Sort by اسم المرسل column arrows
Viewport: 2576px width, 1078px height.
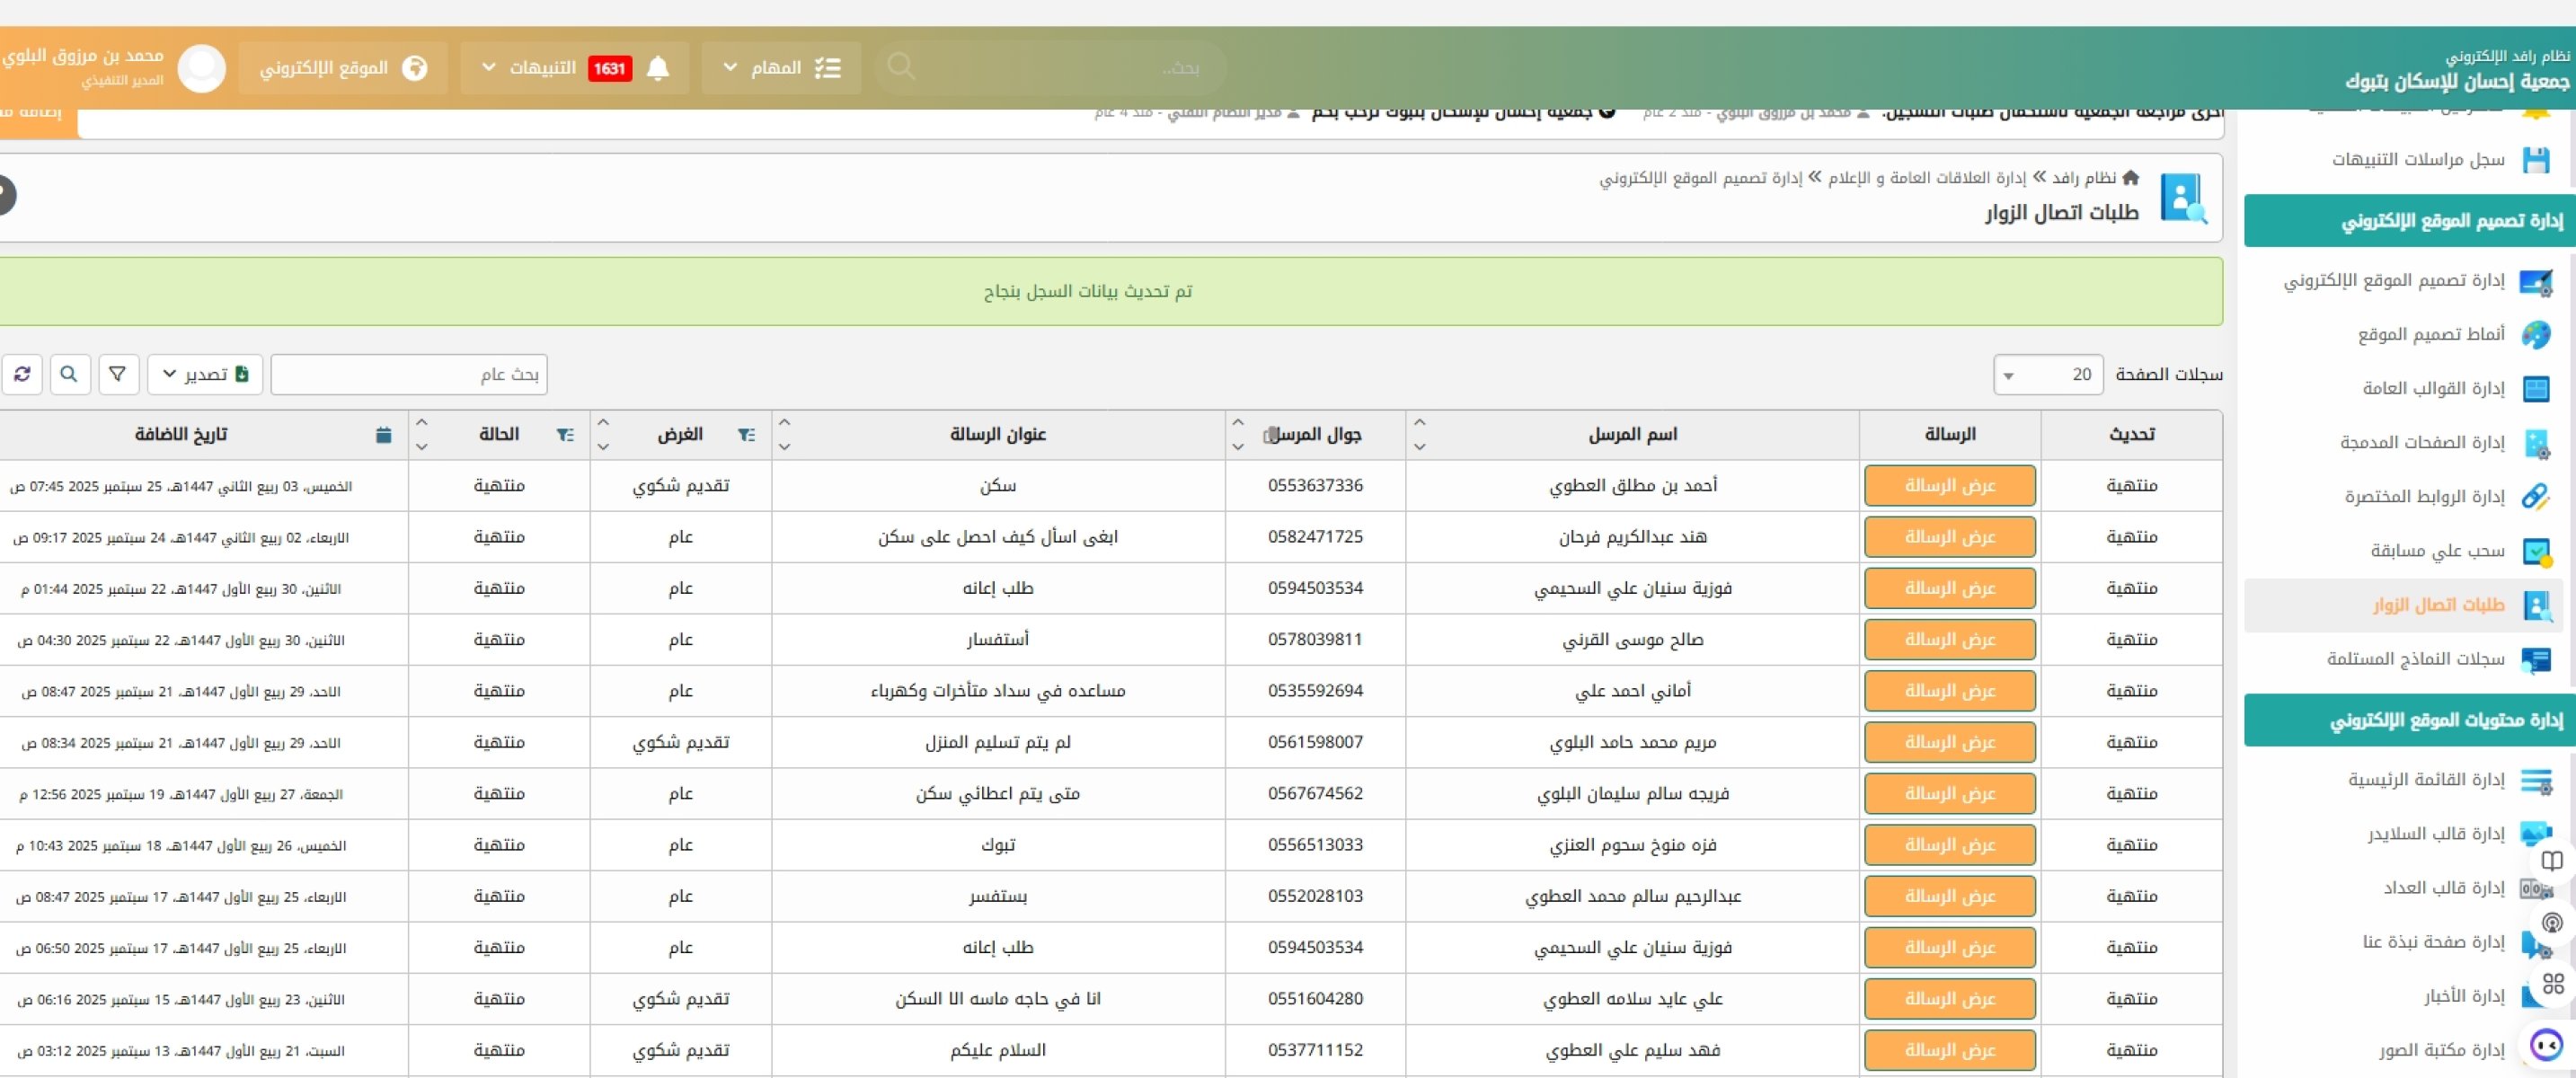(x=1419, y=434)
